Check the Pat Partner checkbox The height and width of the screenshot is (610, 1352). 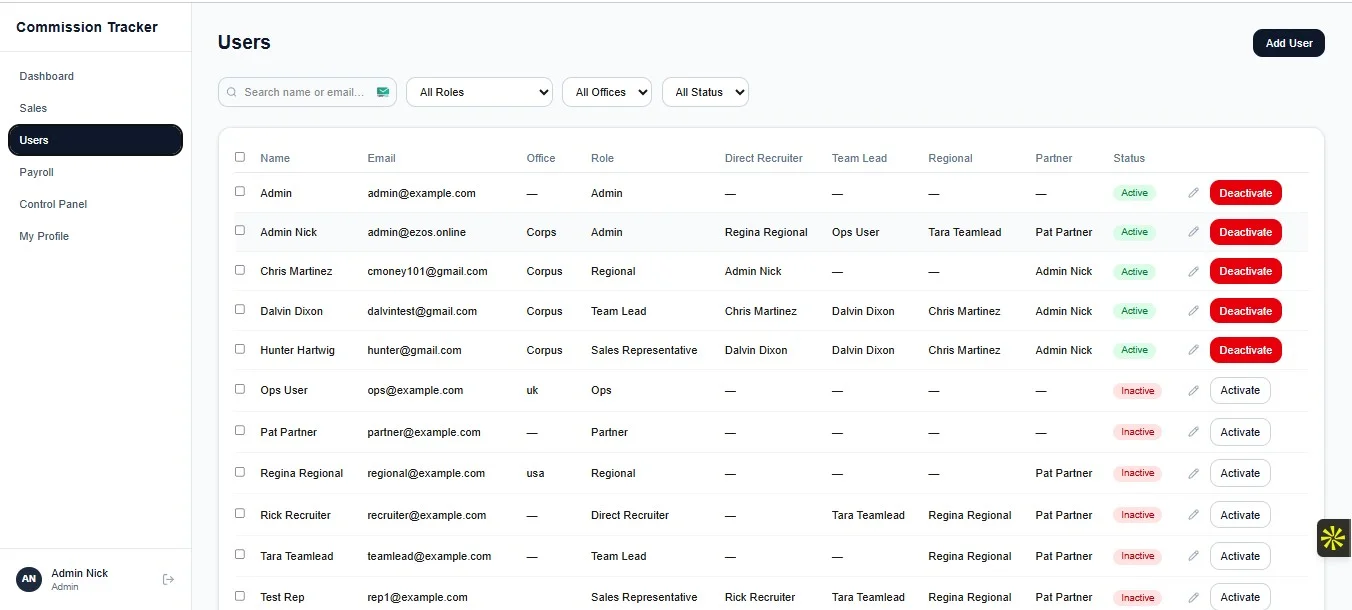(x=240, y=430)
